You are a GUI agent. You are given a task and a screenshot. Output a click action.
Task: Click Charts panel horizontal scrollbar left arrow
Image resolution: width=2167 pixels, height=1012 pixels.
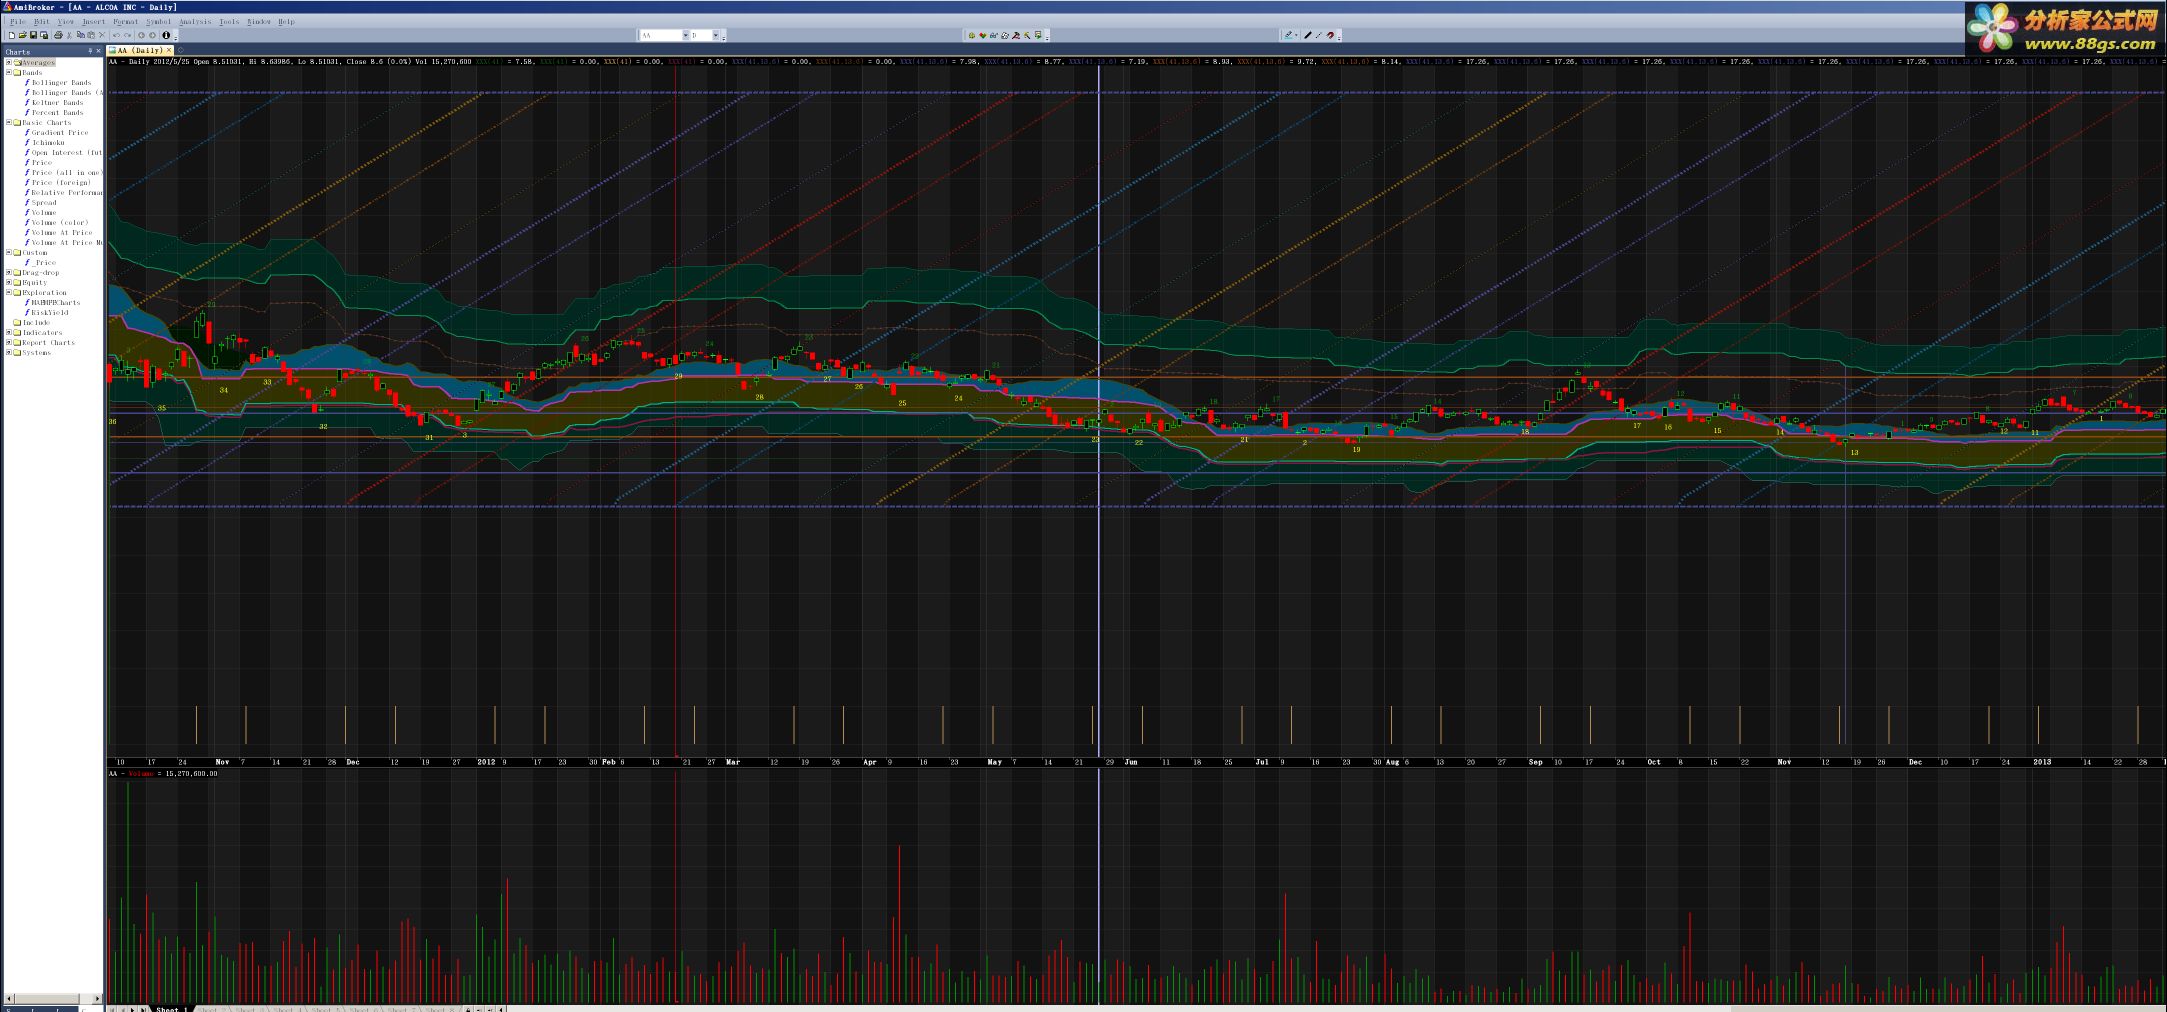9,998
